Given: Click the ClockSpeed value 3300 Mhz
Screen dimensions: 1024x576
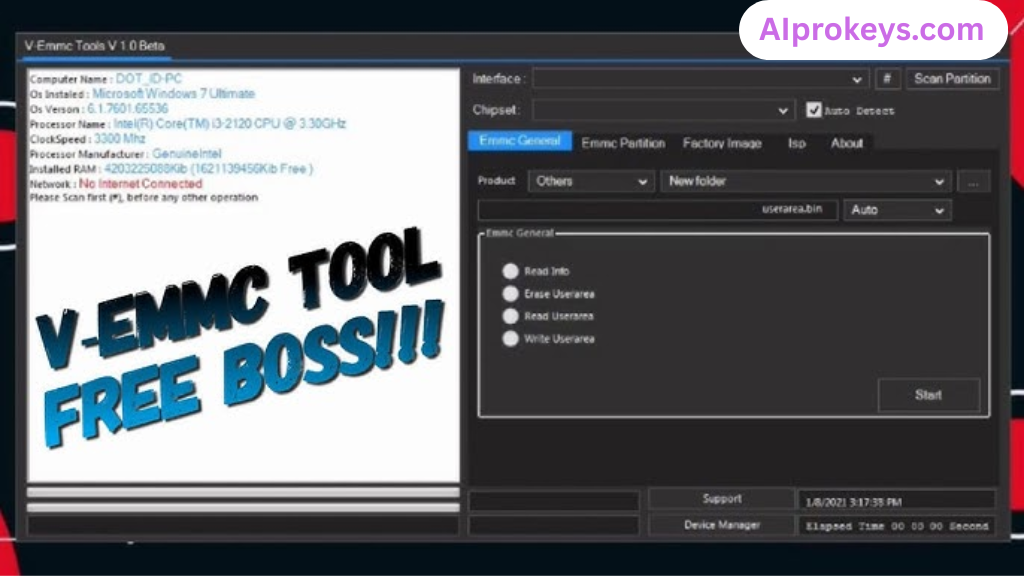Looking at the screenshot, I should 120,139.
